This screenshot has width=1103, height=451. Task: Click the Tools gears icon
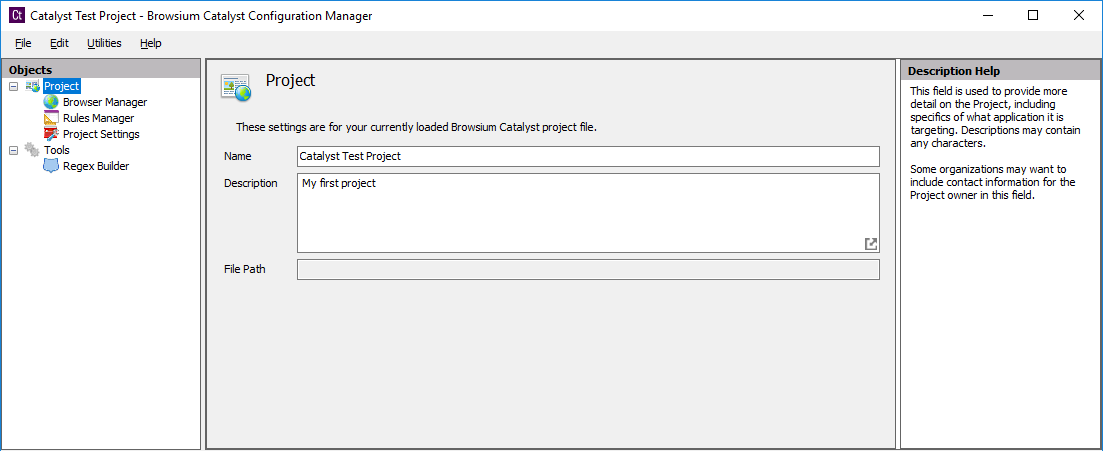point(32,150)
